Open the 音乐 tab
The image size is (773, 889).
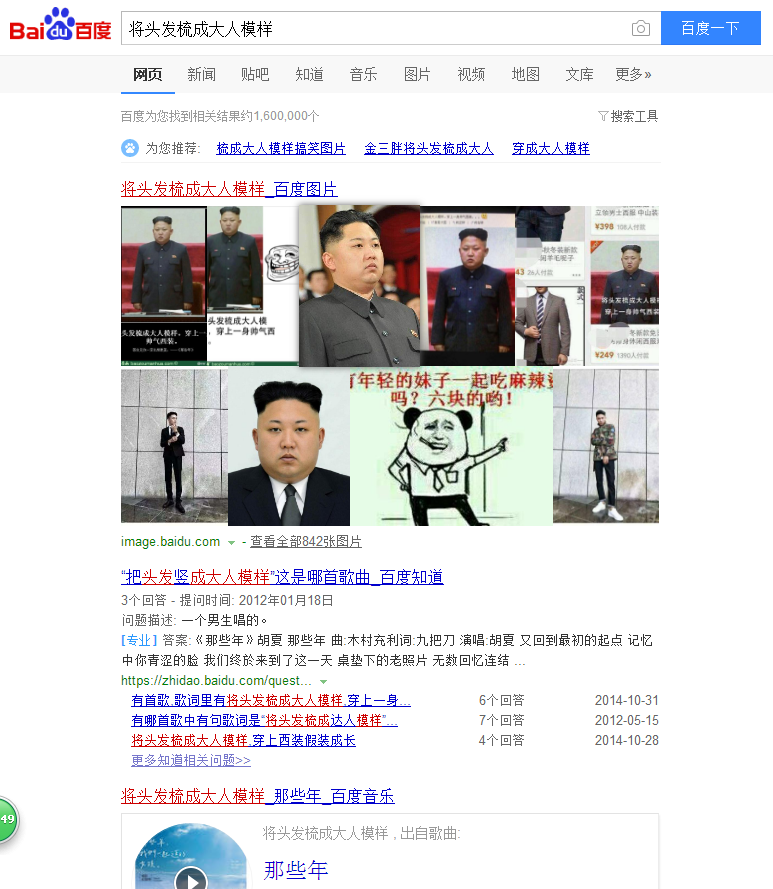click(364, 74)
